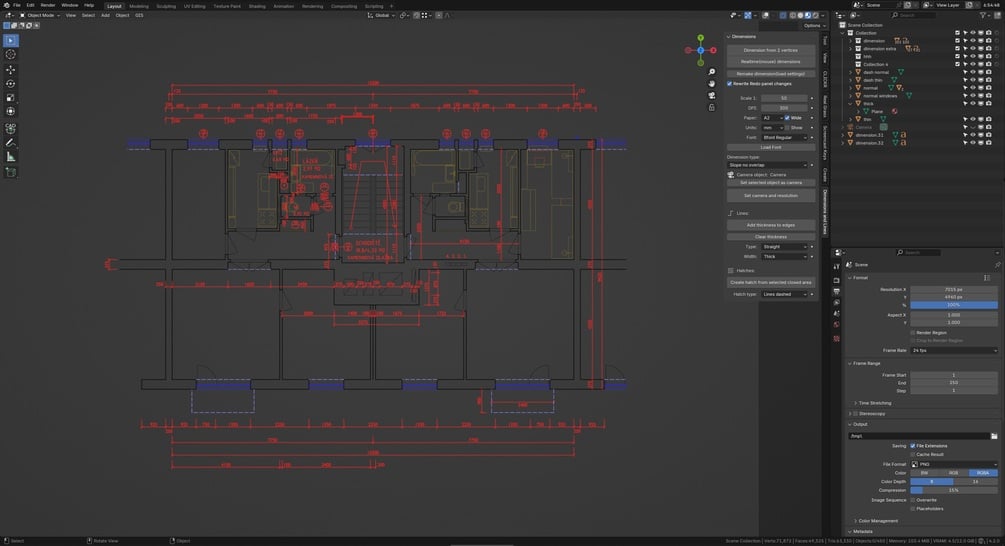Select the Rotate tool

[10, 83]
